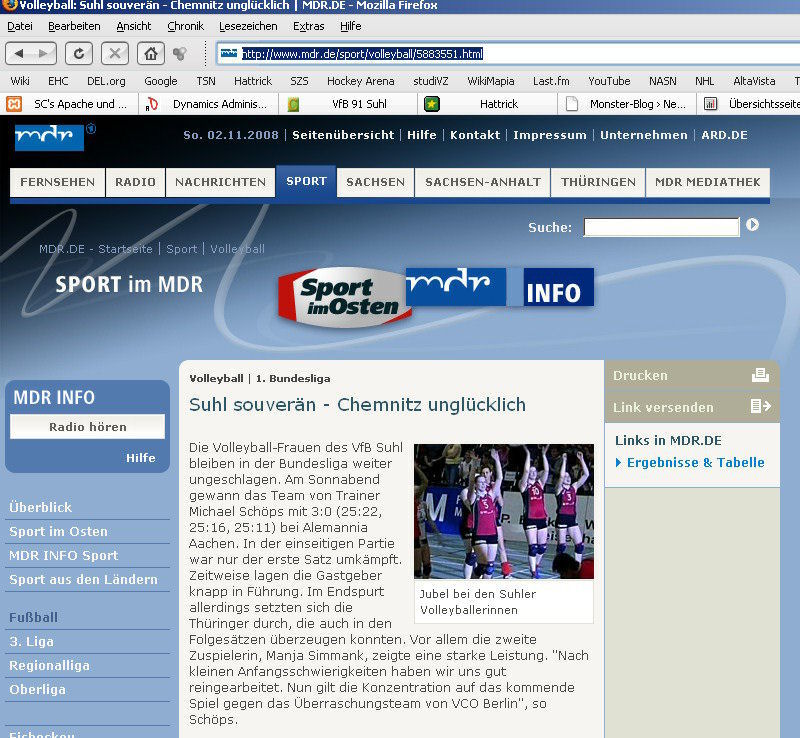Click the icon right of Home button
The height and width of the screenshot is (738, 800).
179,54
